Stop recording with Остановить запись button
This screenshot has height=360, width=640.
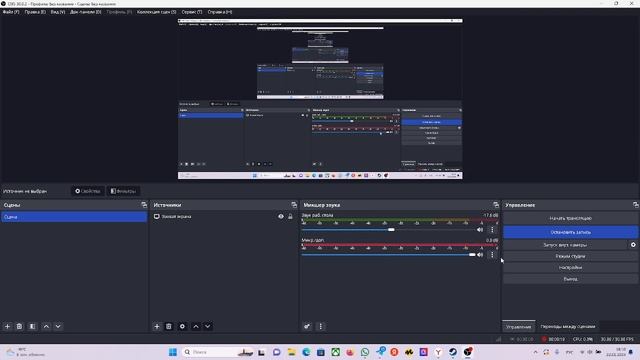click(570, 232)
